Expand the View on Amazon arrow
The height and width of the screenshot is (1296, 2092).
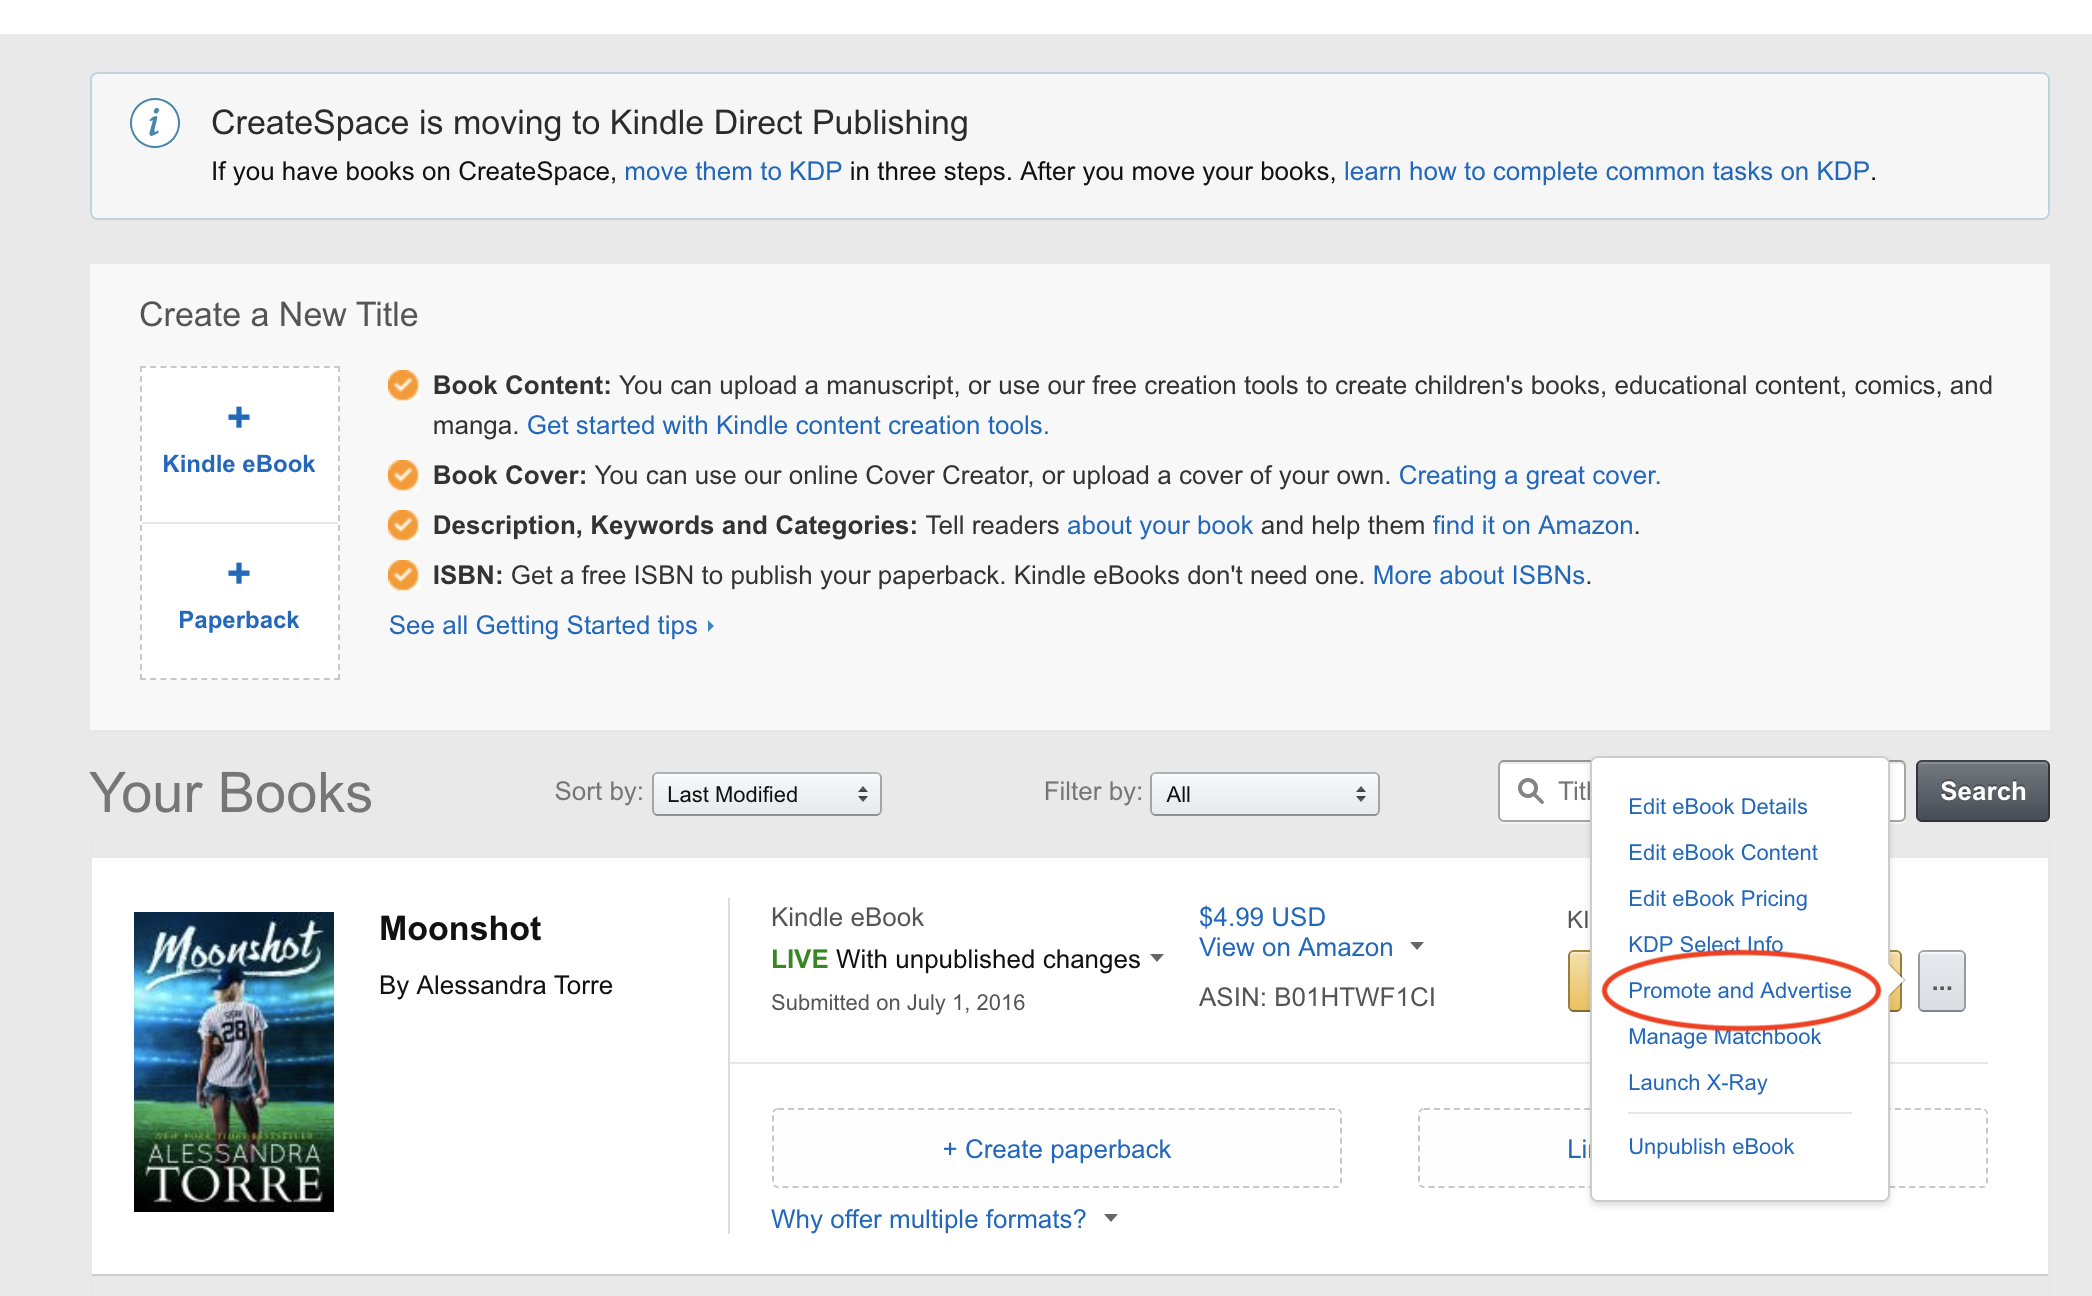click(1417, 946)
